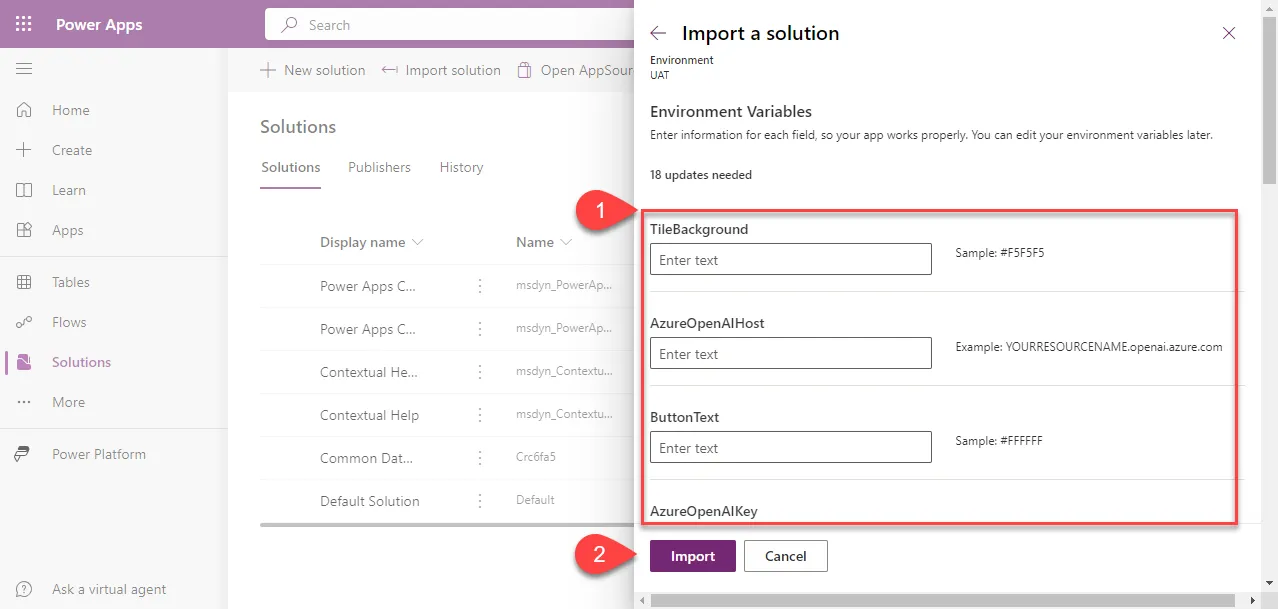The image size is (1278, 609).
Task: Select the Solutions tab
Action: click(x=291, y=167)
